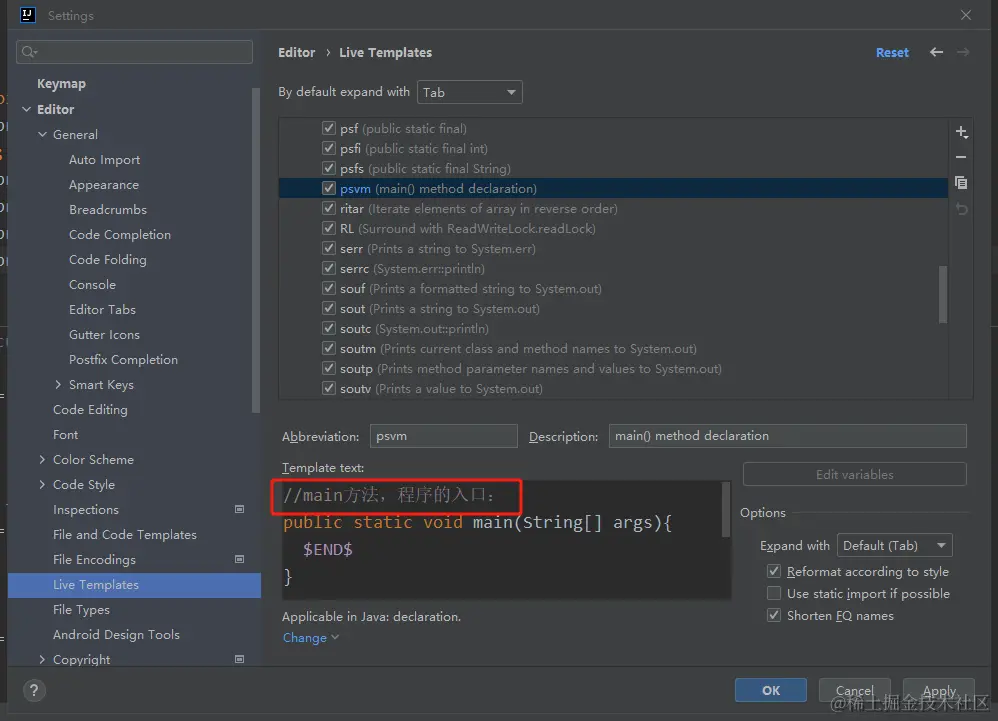998x721 pixels.
Task: Open Postfix Completion settings
Action: pos(123,360)
